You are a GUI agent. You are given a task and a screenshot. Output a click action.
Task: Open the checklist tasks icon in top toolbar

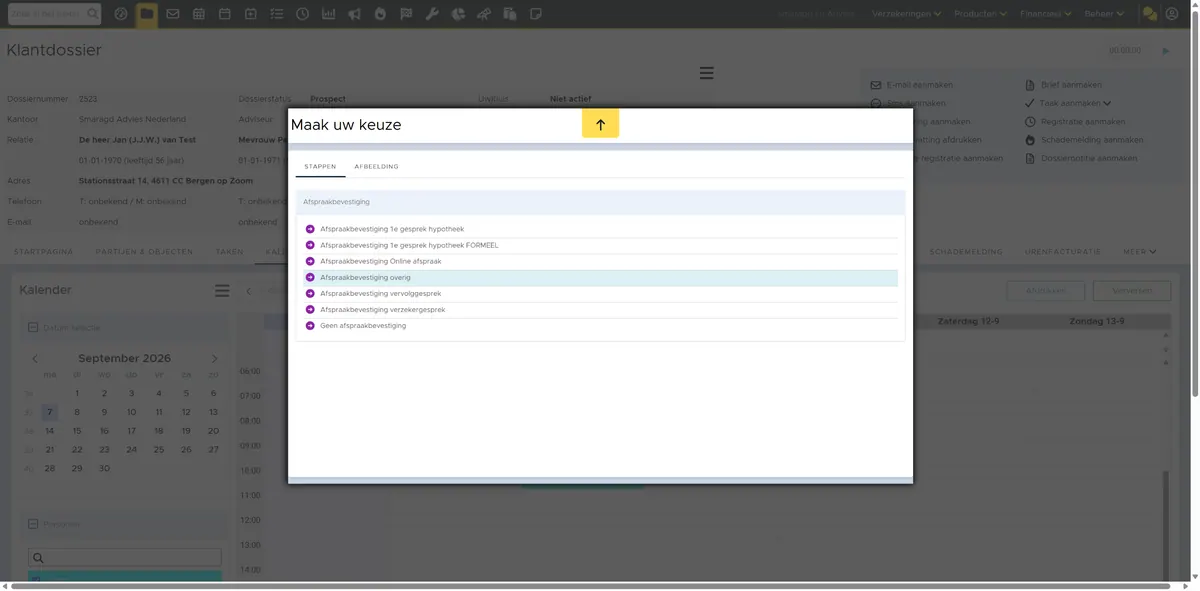click(276, 14)
